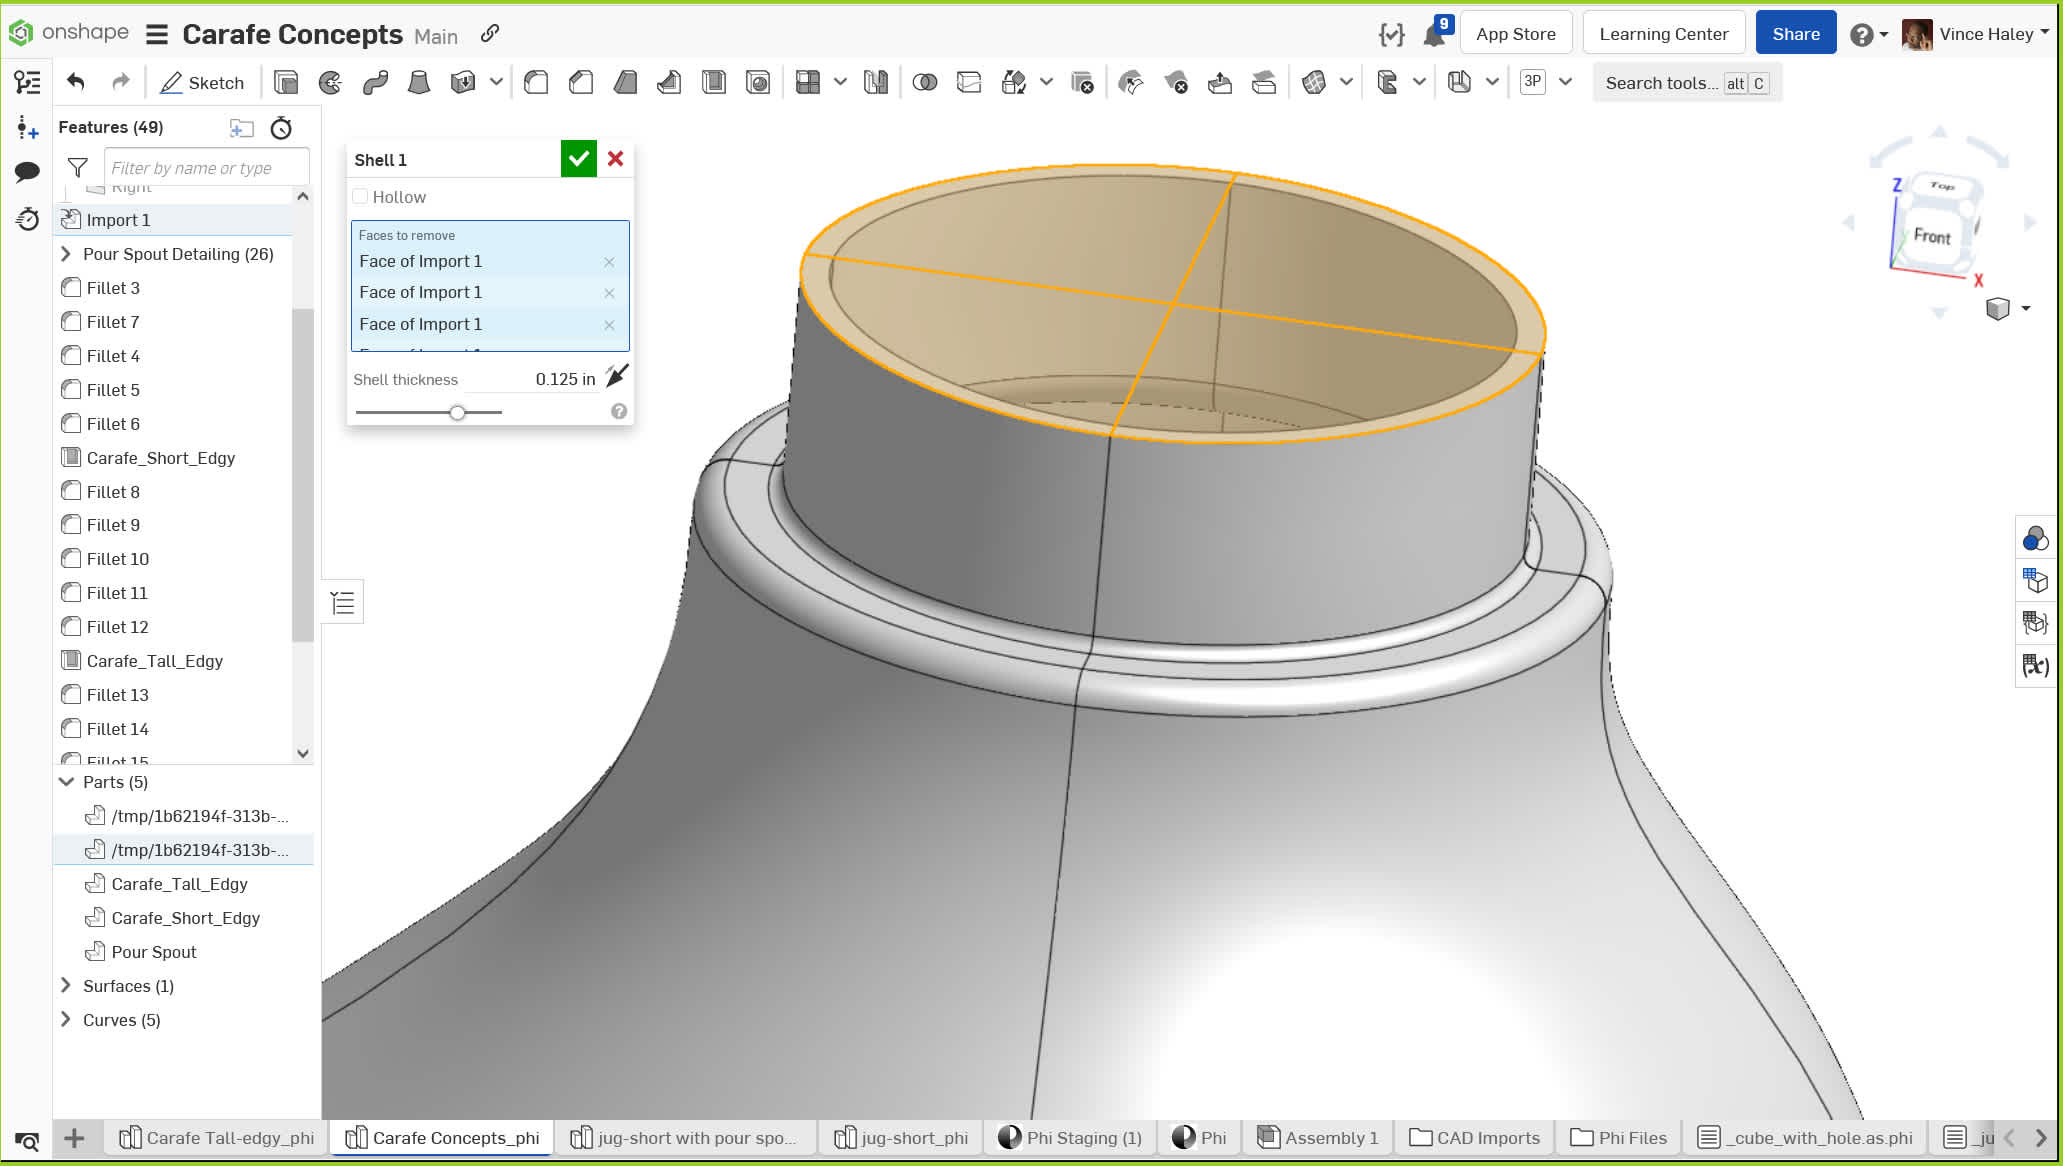Open notifications bell icon
2063x1166 pixels.
point(1434,35)
